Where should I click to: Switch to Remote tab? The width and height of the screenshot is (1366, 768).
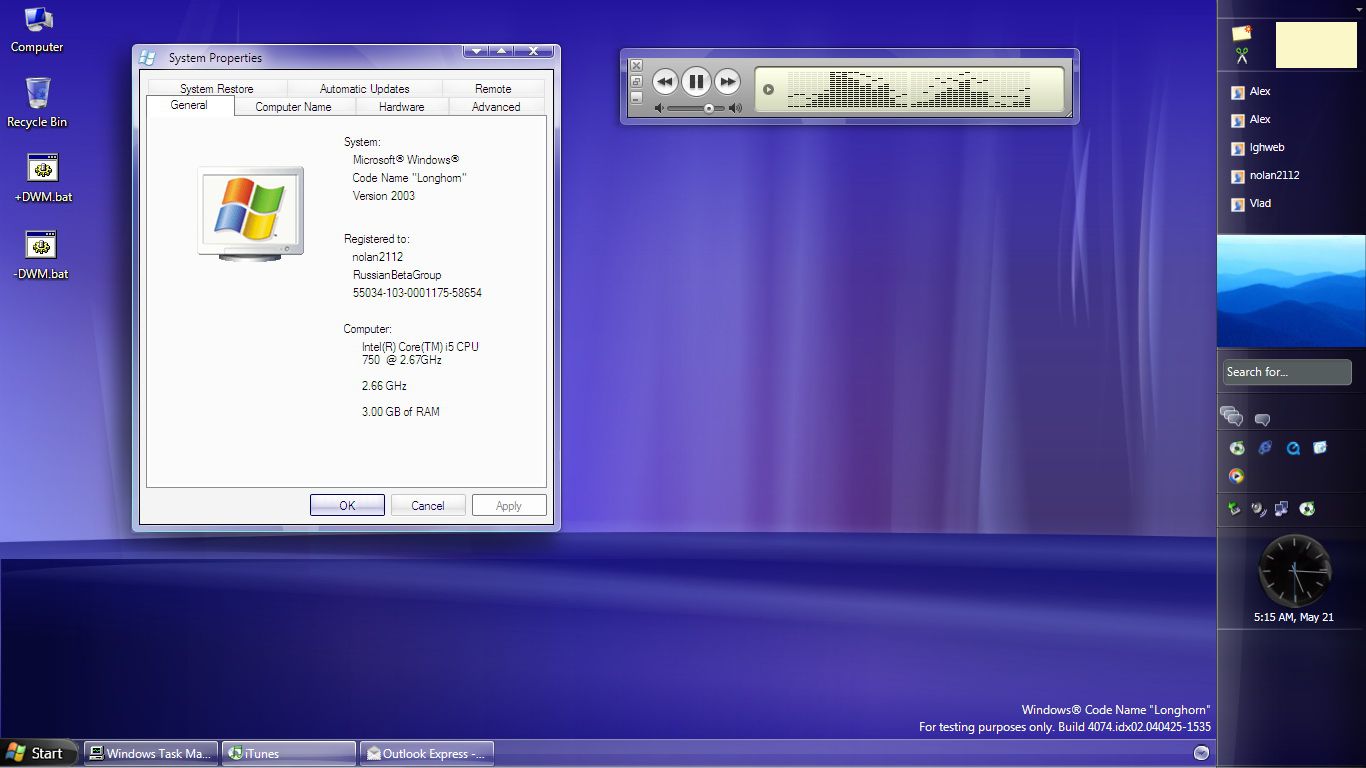click(493, 88)
